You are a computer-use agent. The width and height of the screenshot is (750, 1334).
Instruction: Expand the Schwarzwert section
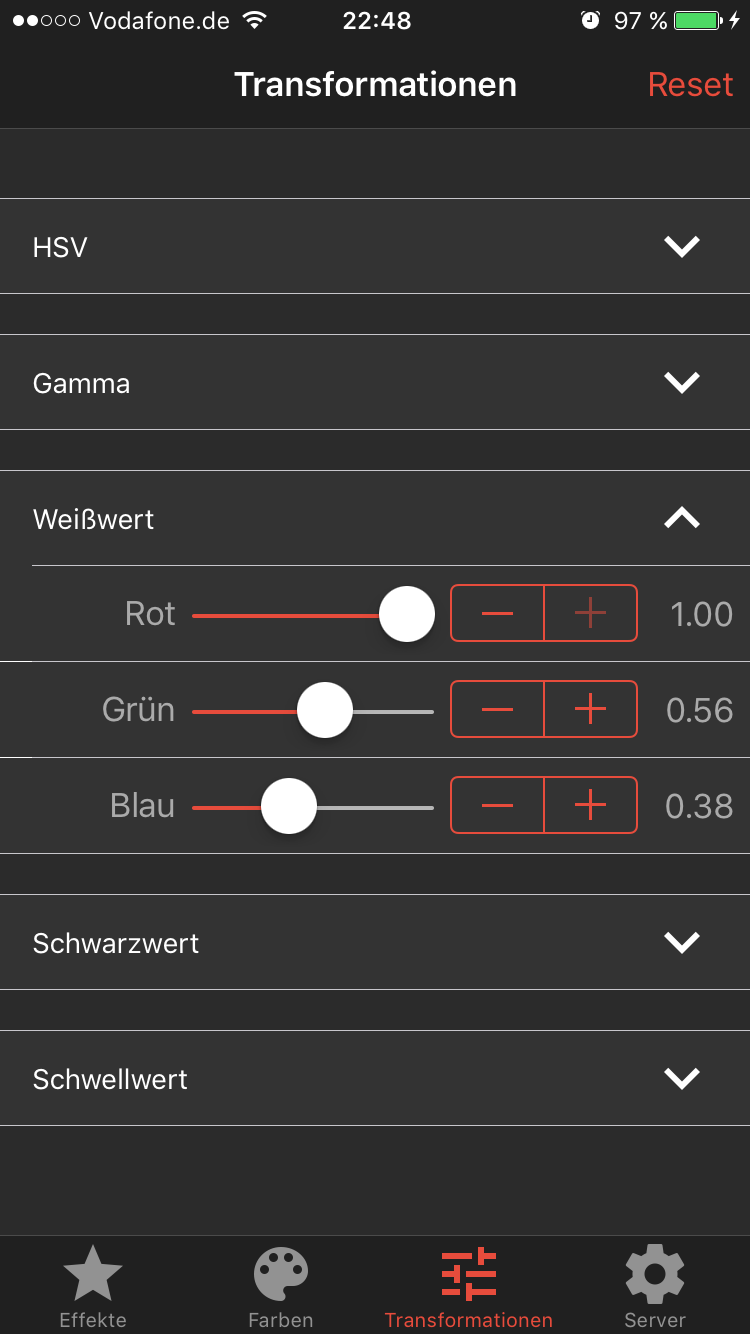(x=682, y=942)
